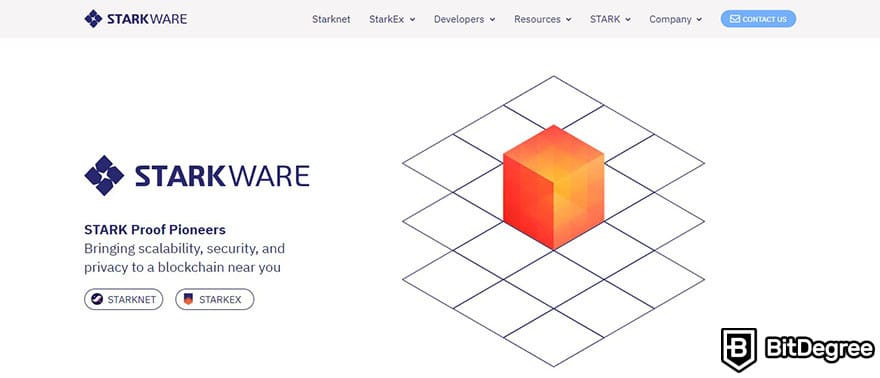Click the large StarkWare hero logo emblem
Screen dimensions: 880x378
(104, 176)
